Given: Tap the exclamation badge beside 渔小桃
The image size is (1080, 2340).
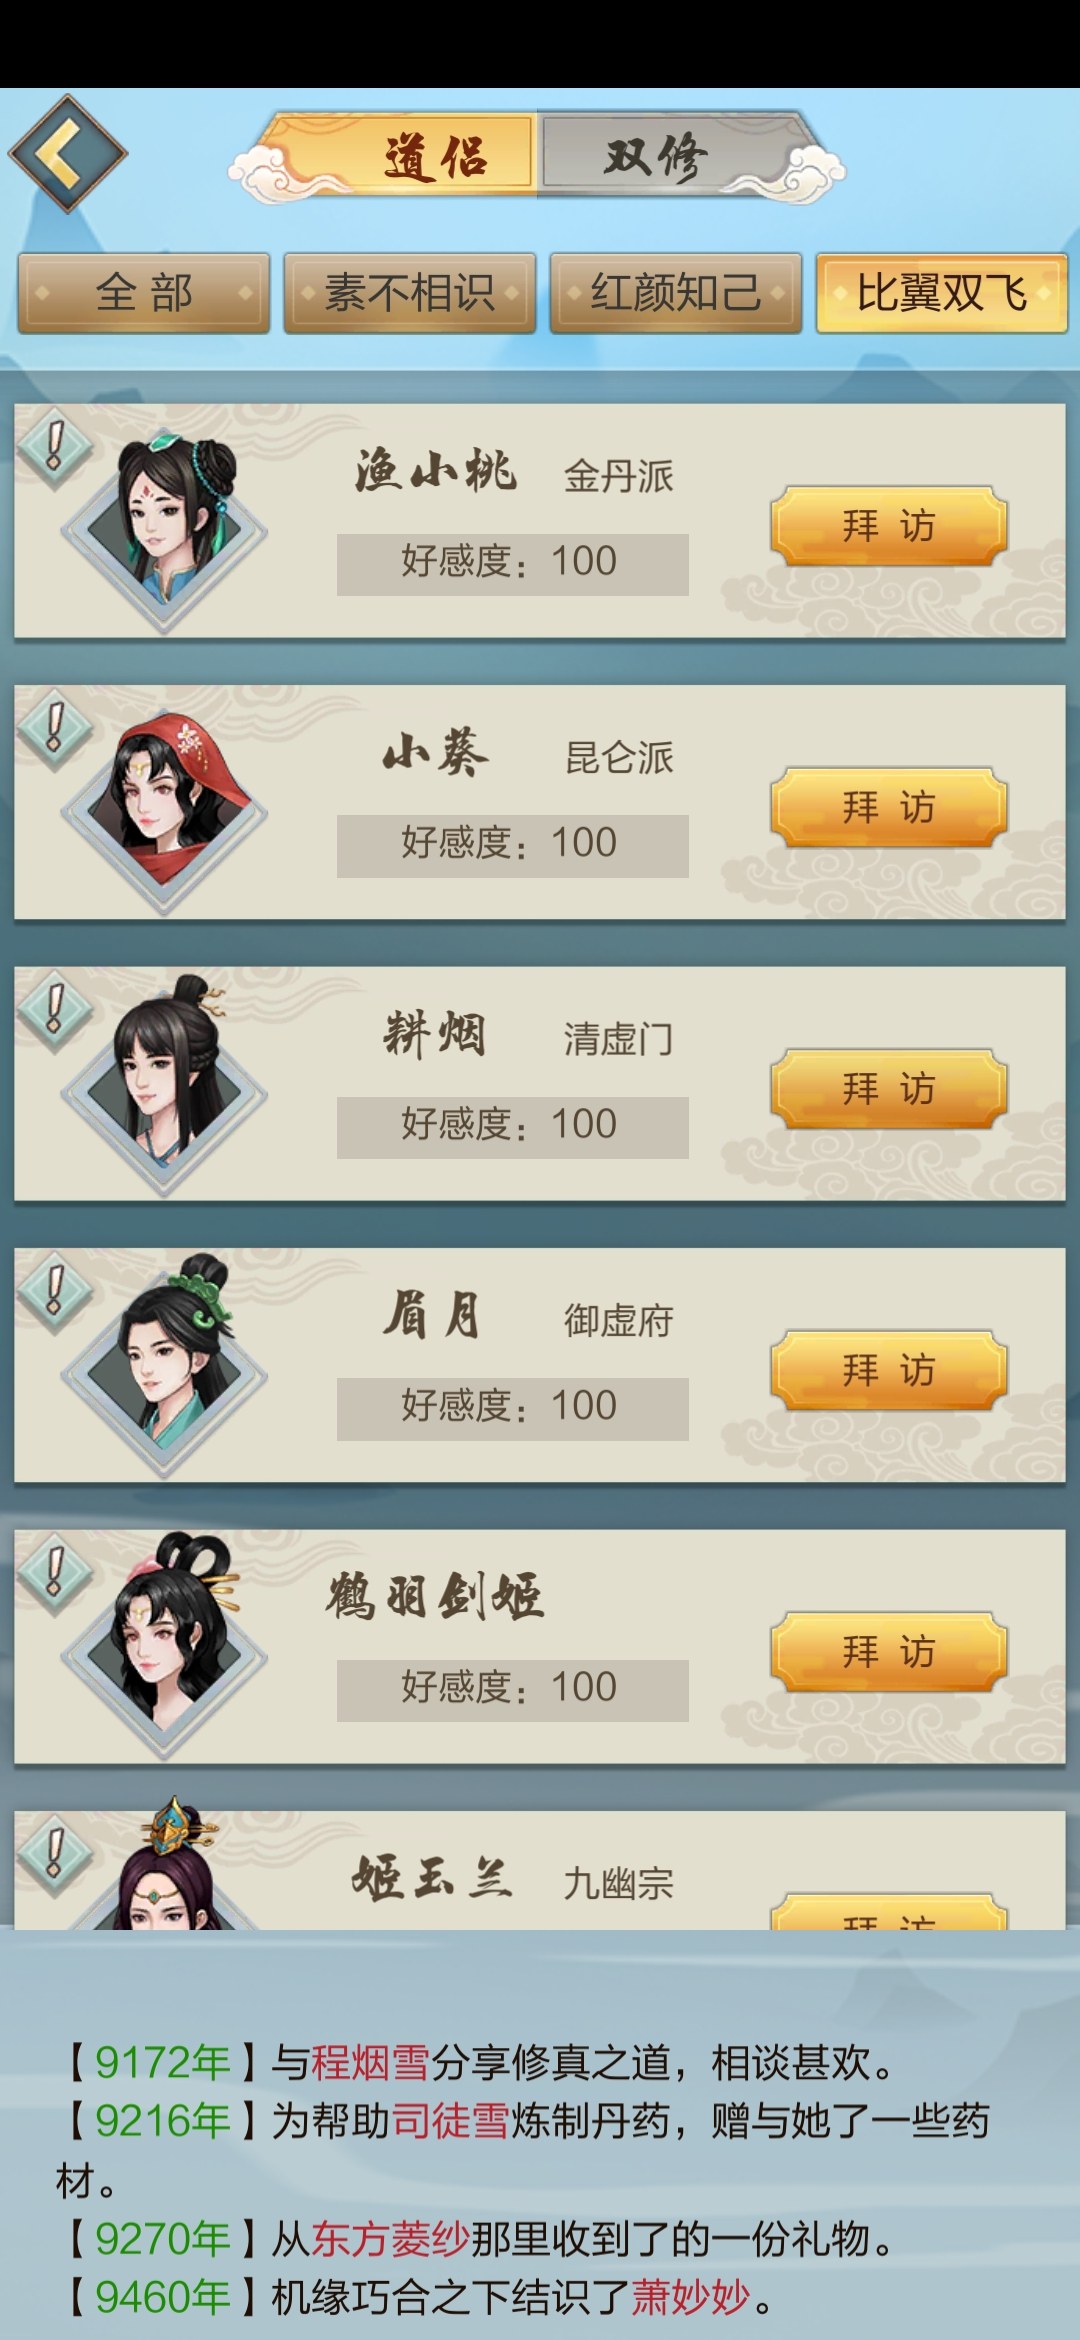Looking at the screenshot, I should tap(55, 446).
